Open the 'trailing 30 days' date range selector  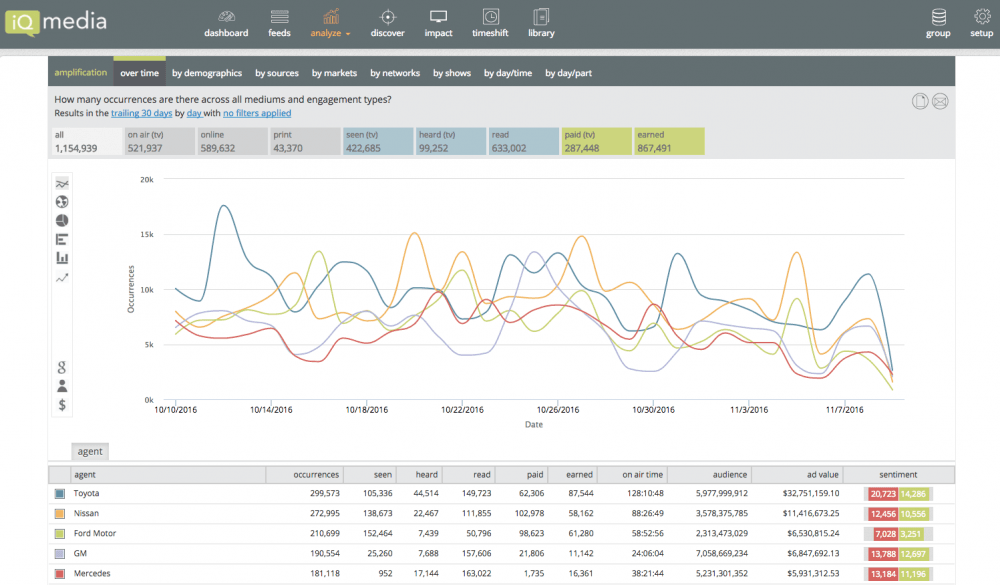click(x=142, y=114)
